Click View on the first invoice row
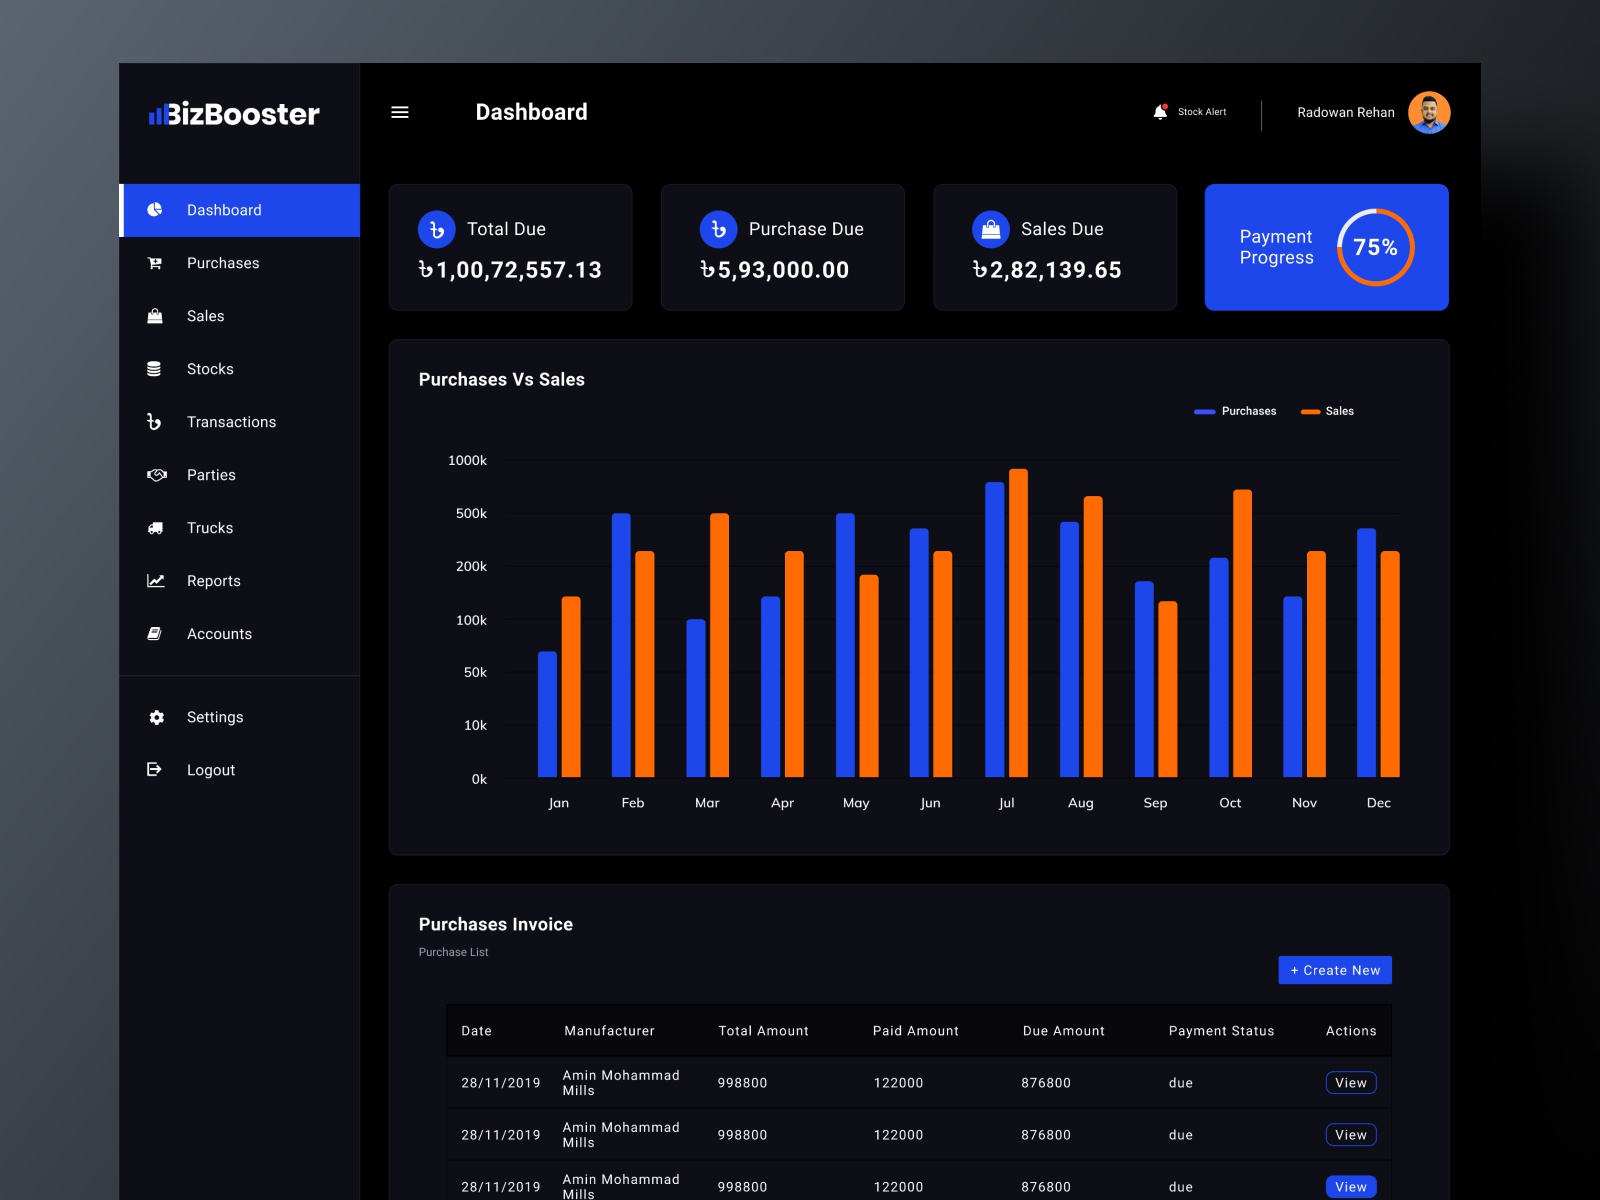The width and height of the screenshot is (1600, 1200). 1351,1083
